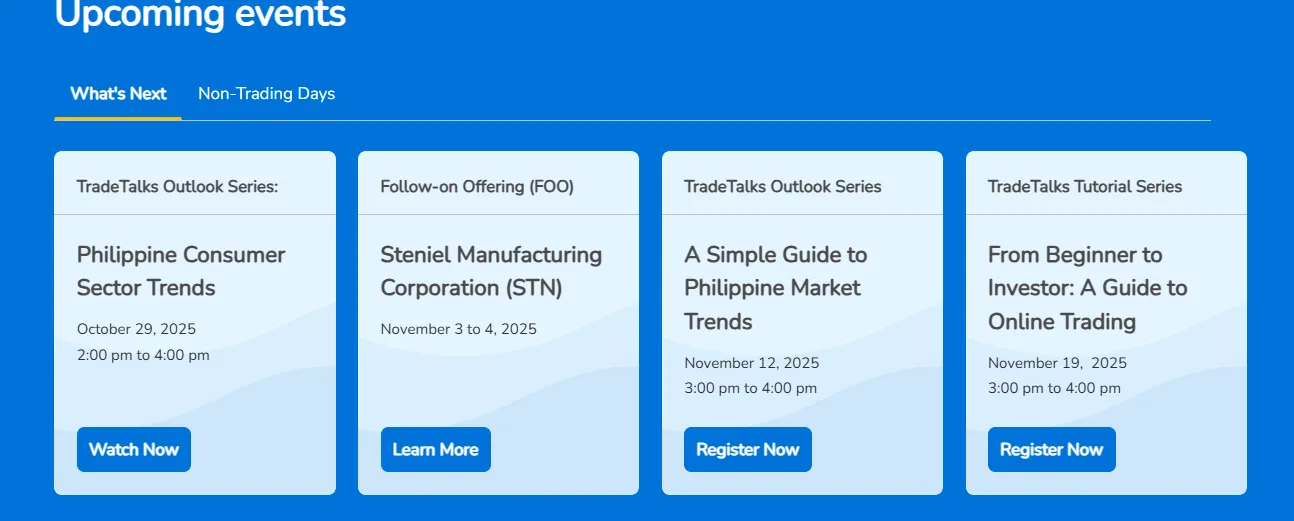Image resolution: width=1294 pixels, height=521 pixels.
Task: Click A Simple Guide to Philippine Market Trends
Action: coord(775,288)
